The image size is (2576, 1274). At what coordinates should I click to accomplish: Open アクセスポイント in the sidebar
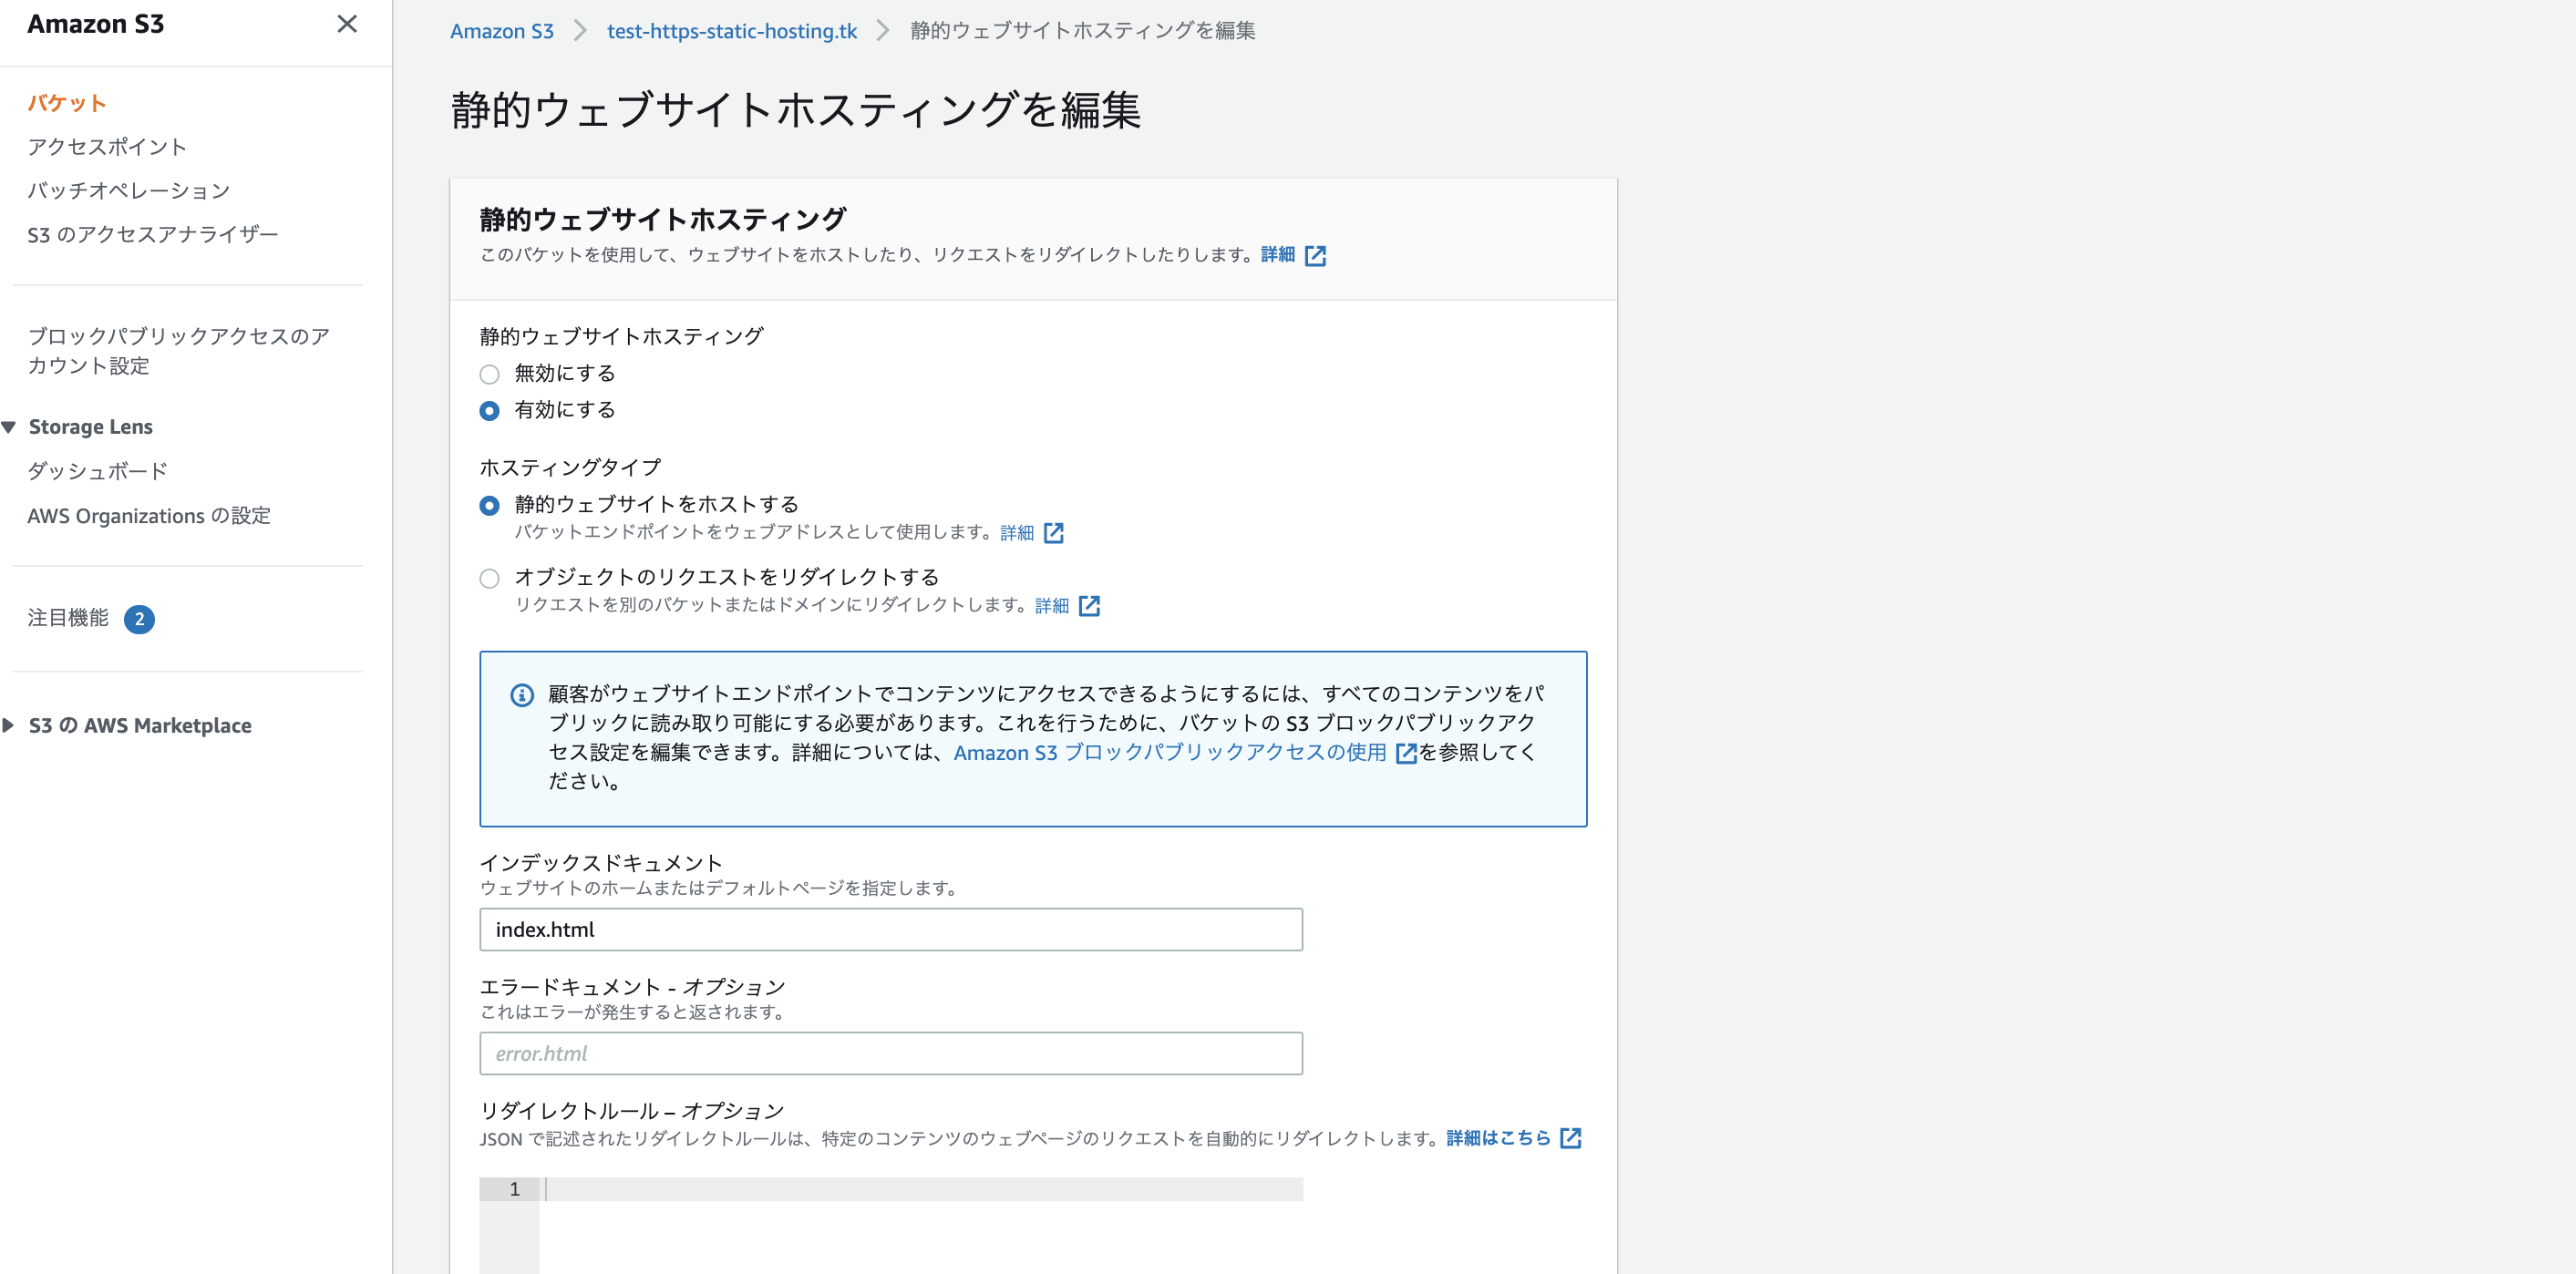(x=106, y=147)
